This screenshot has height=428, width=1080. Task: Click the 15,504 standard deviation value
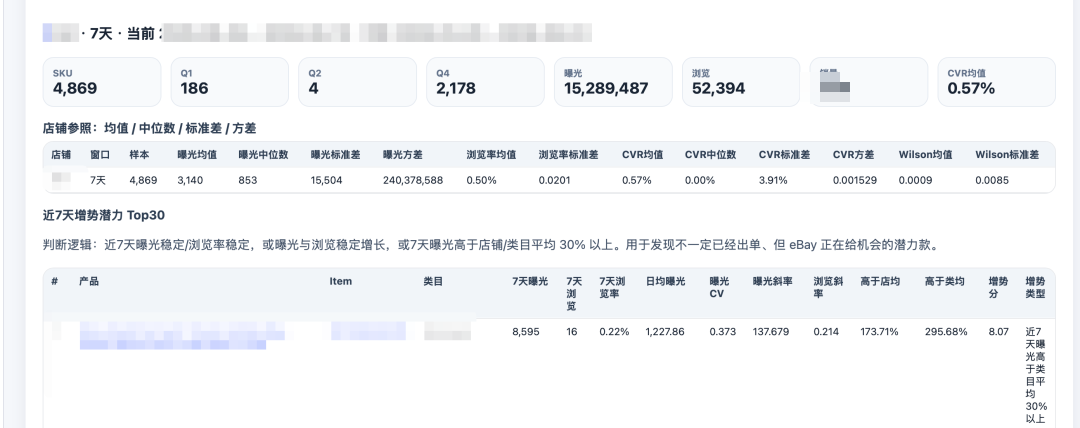point(326,181)
